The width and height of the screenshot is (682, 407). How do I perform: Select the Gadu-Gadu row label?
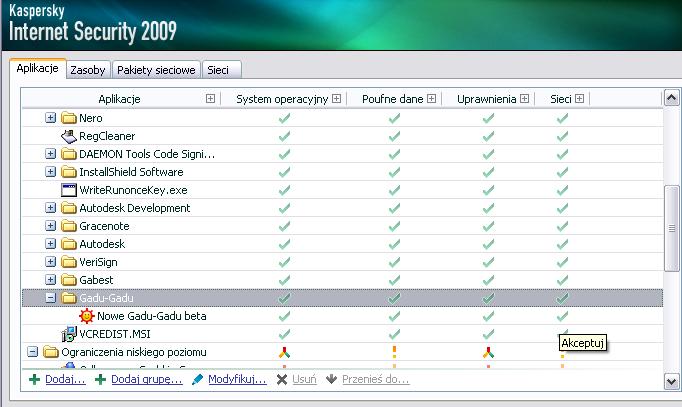click(106, 298)
